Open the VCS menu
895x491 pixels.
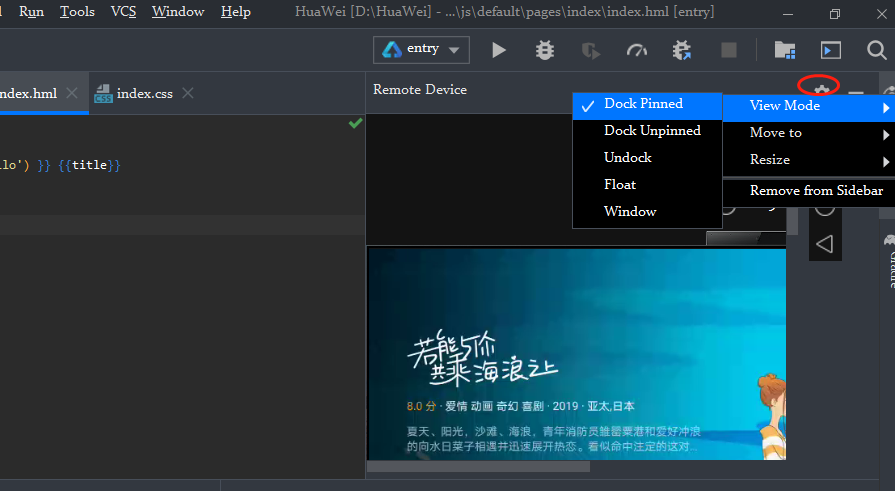[123, 12]
